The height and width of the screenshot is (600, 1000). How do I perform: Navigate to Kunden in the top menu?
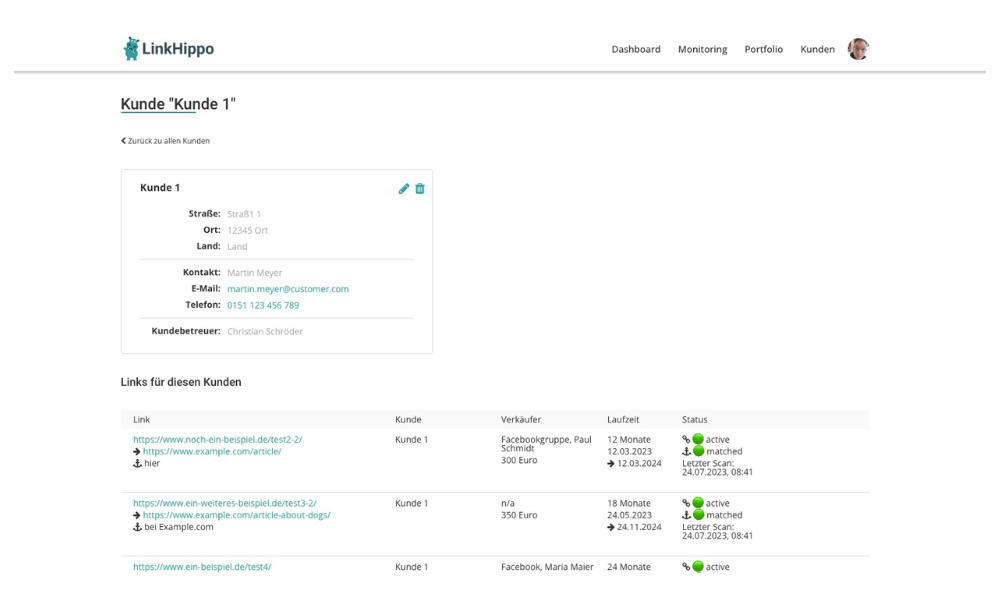point(817,49)
